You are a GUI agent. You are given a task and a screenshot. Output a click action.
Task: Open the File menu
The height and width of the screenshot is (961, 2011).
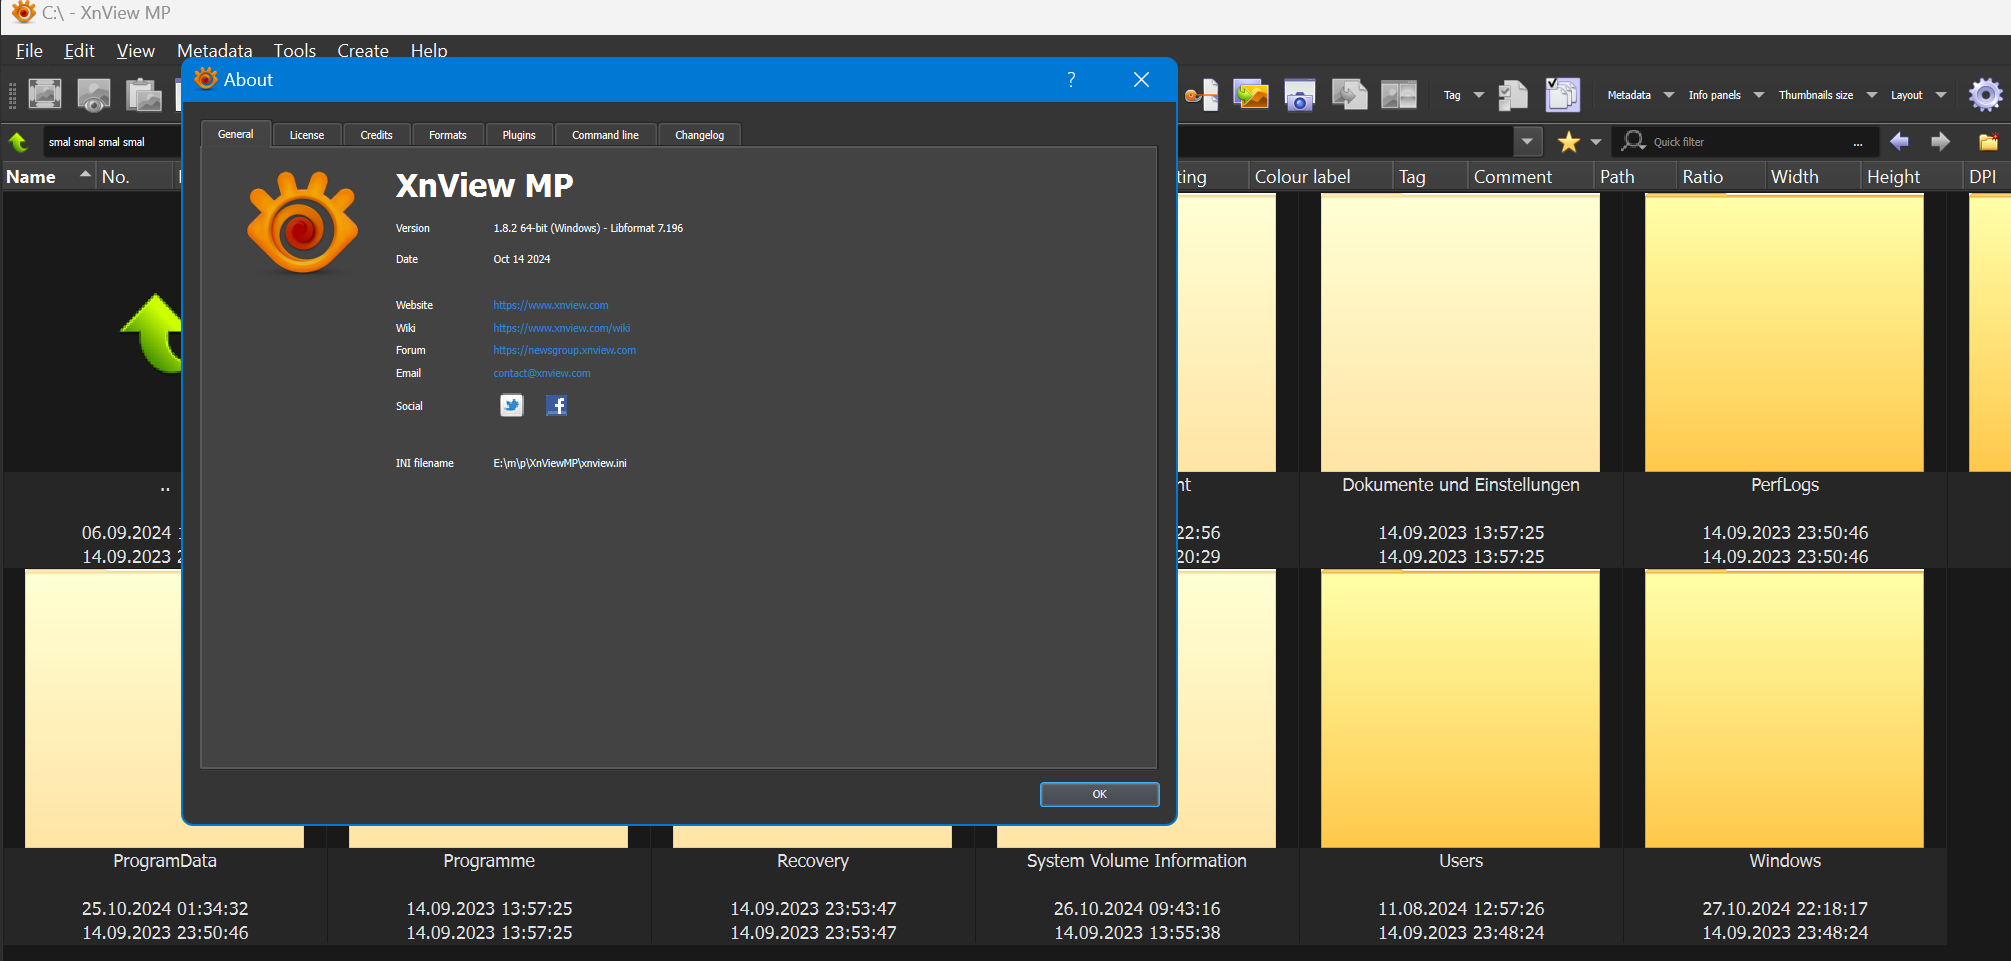[x=29, y=51]
